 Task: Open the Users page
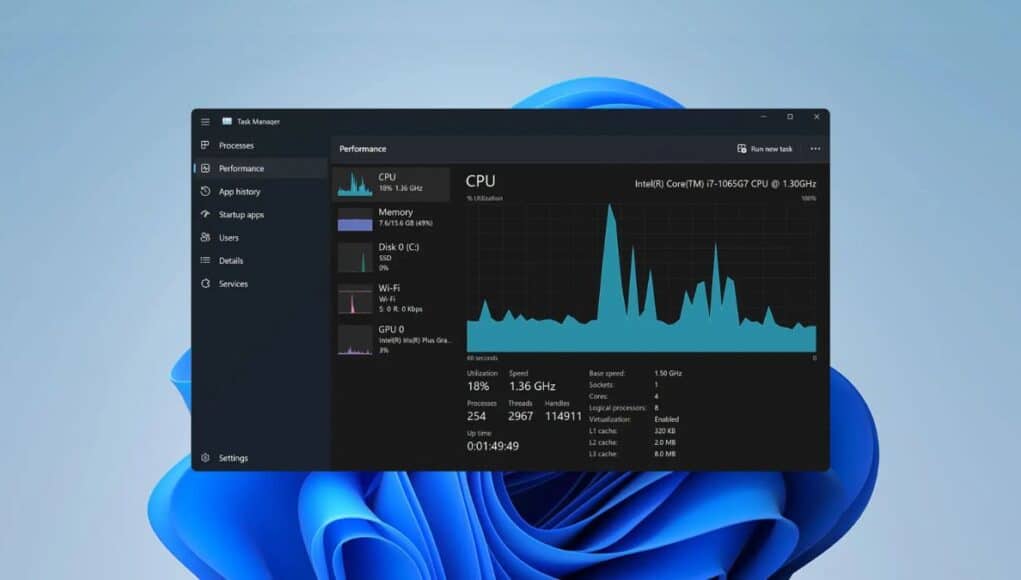coord(229,238)
